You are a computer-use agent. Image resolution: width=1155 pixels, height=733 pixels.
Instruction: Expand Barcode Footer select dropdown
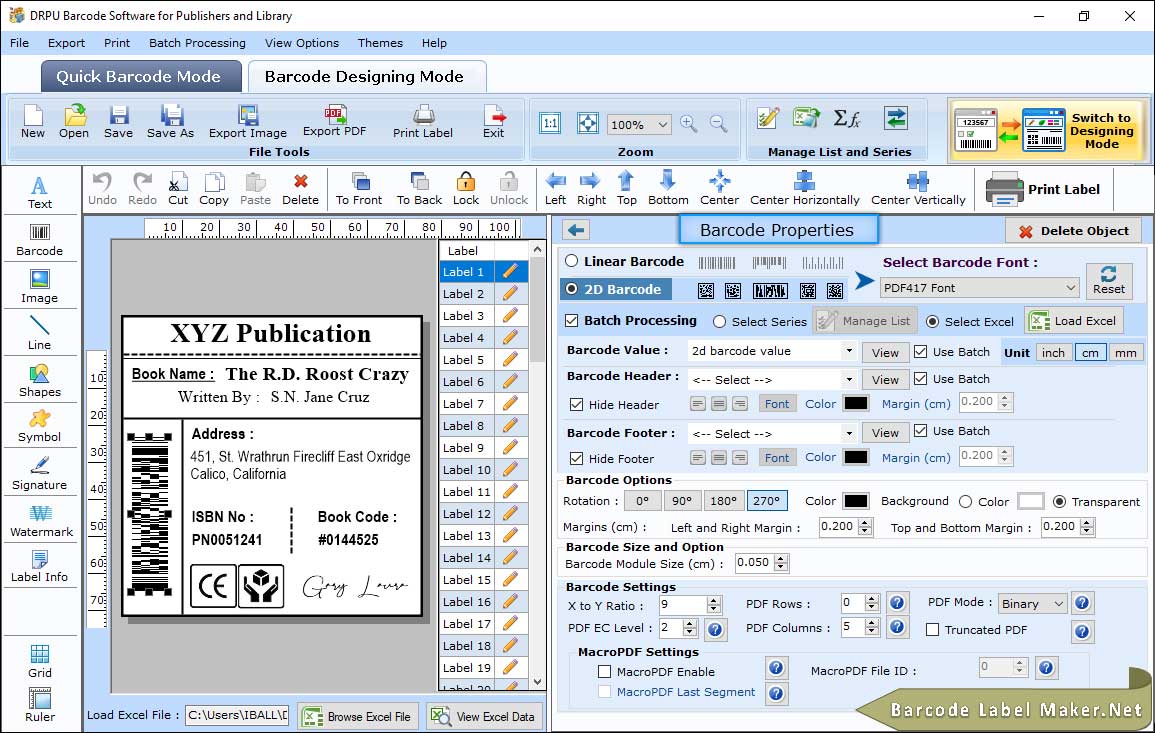coord(849,433)
